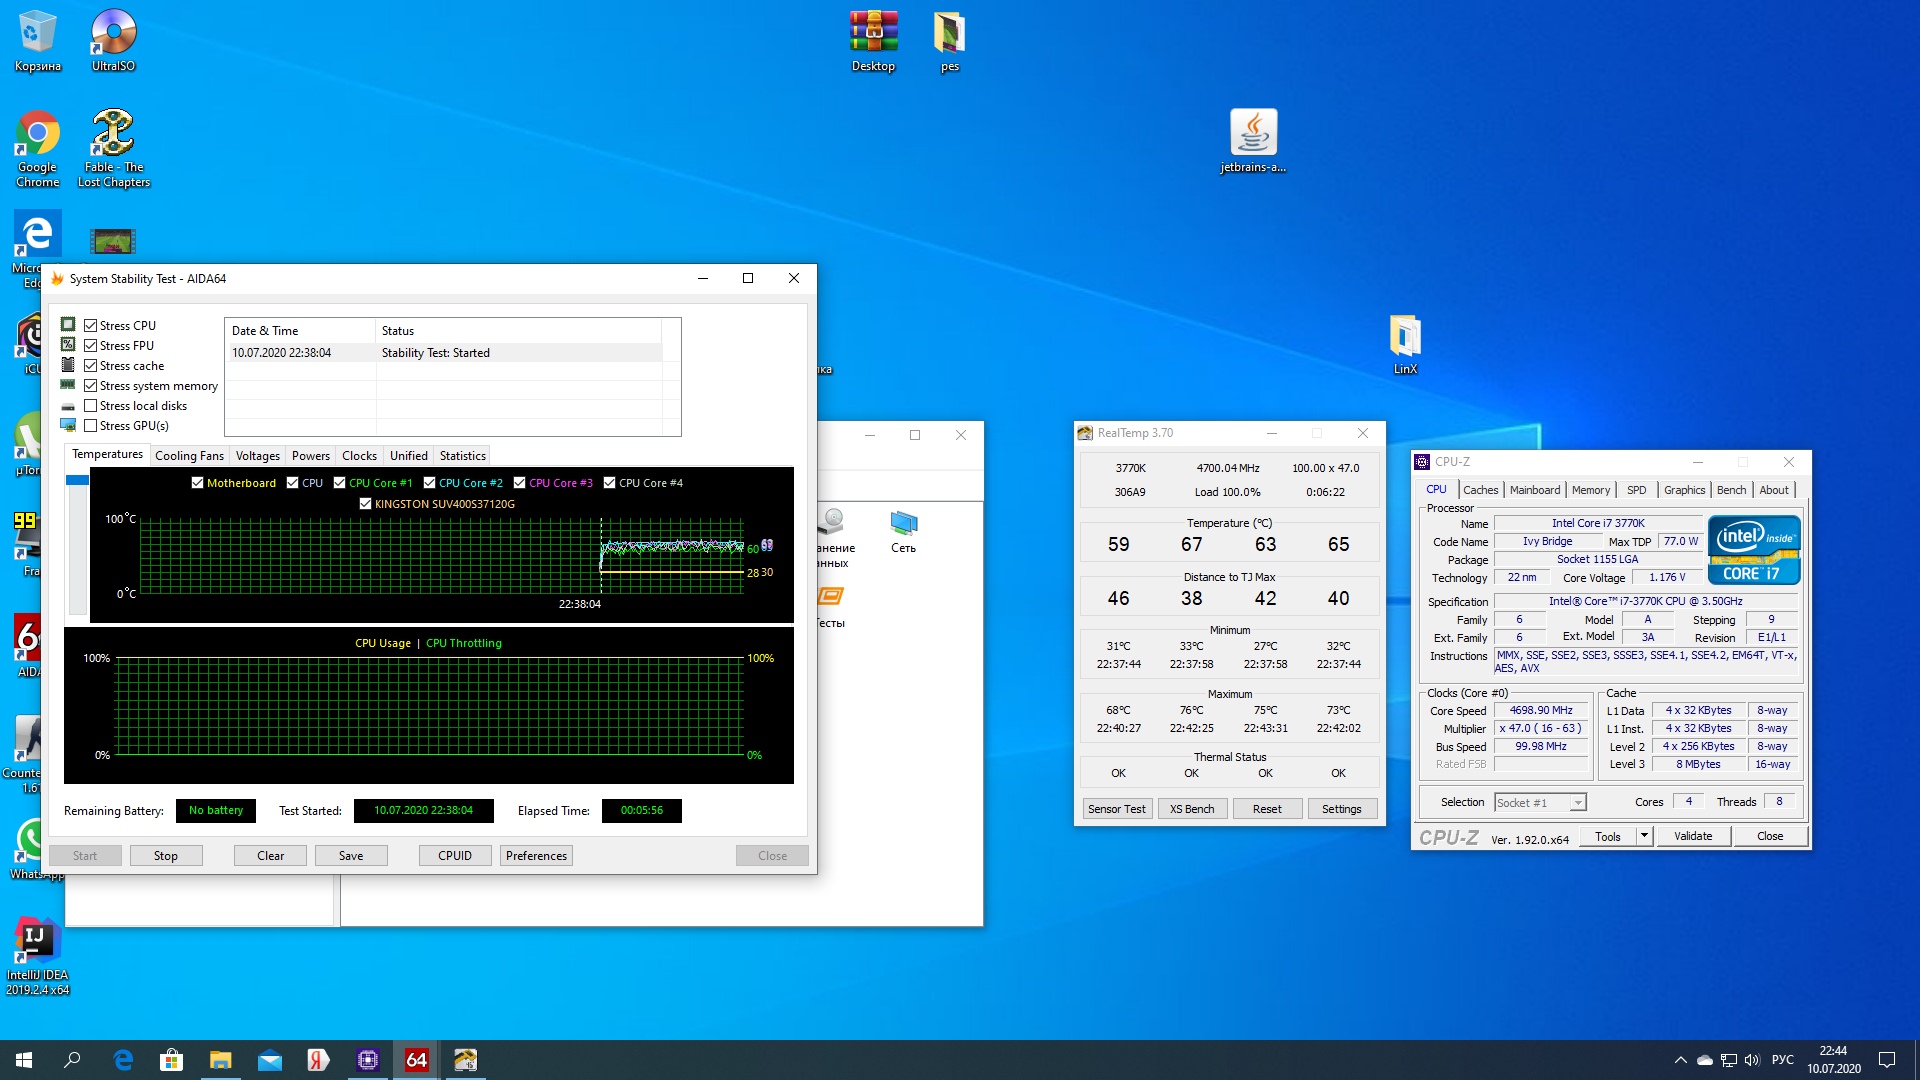Click CPU-Z icon in taskbar
1920x1080 pixels.
[x=368, y=1060]
